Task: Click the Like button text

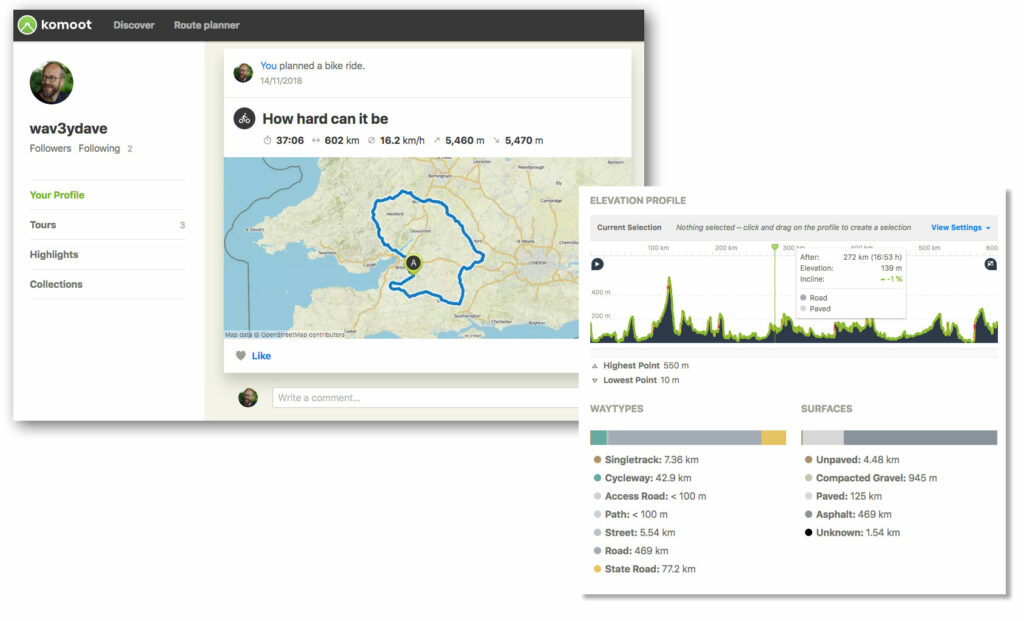Action: click(x=261, y=355)
